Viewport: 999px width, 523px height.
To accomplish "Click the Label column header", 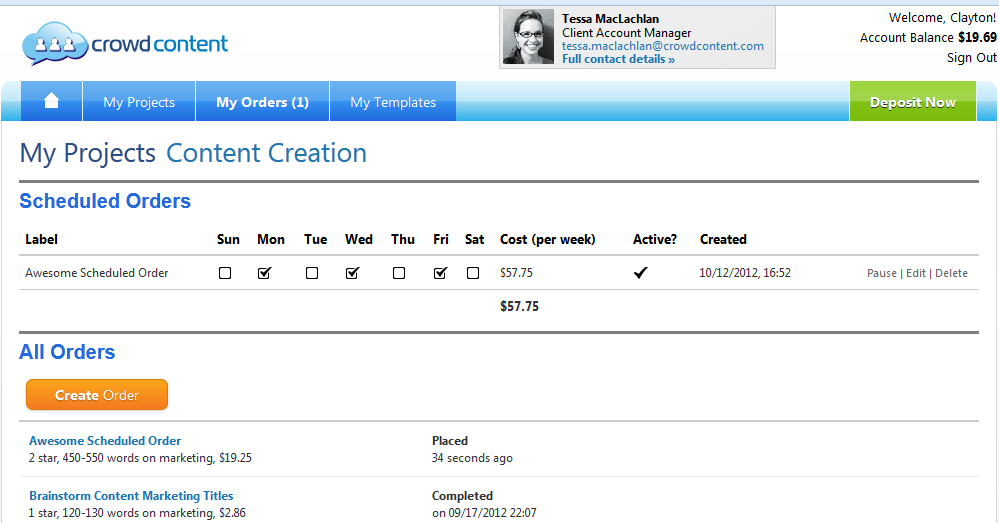I will tap(41, 240).
